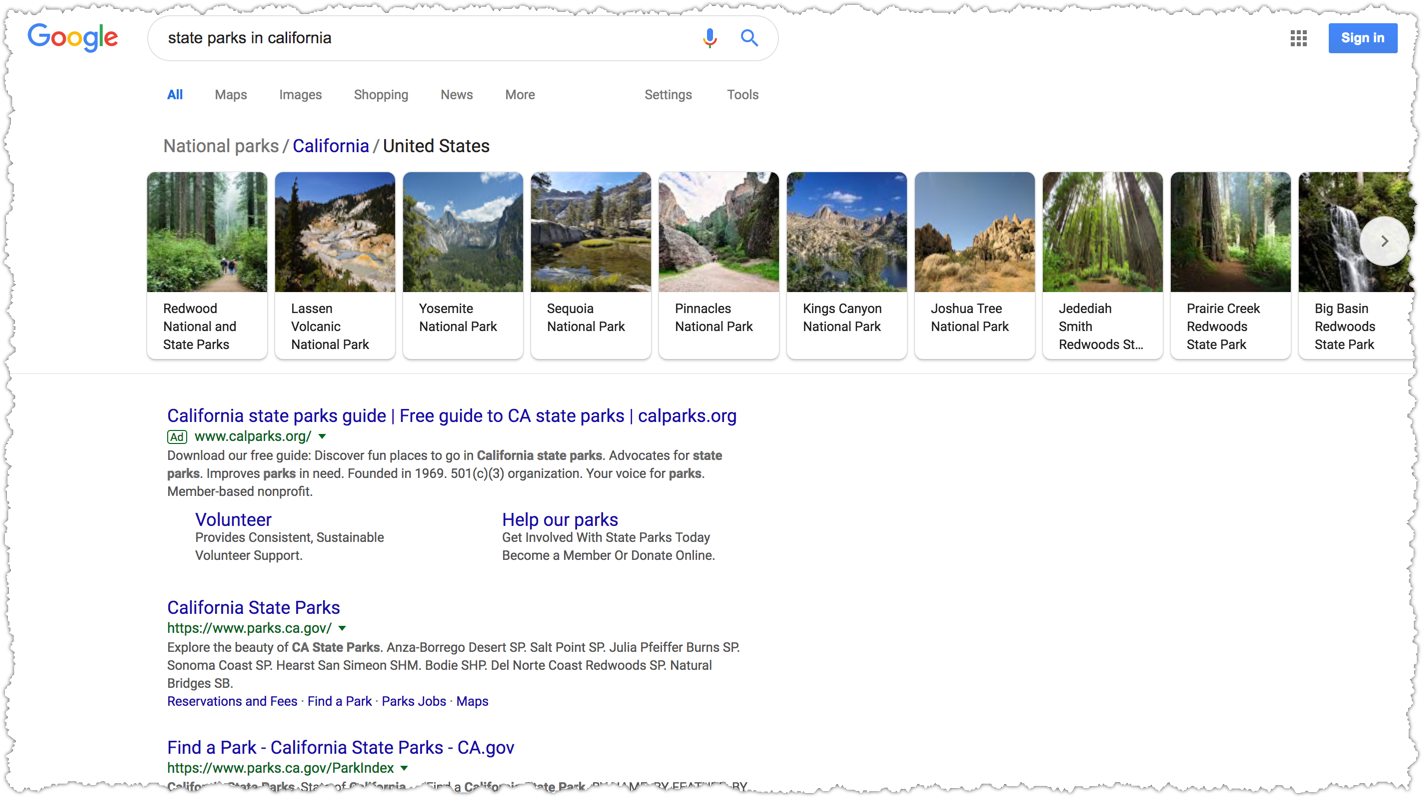This screenshot has width=1422, height=797.
Task: Open the Maps sitelink under parks.ca.gov
Action: coord(472,702)
